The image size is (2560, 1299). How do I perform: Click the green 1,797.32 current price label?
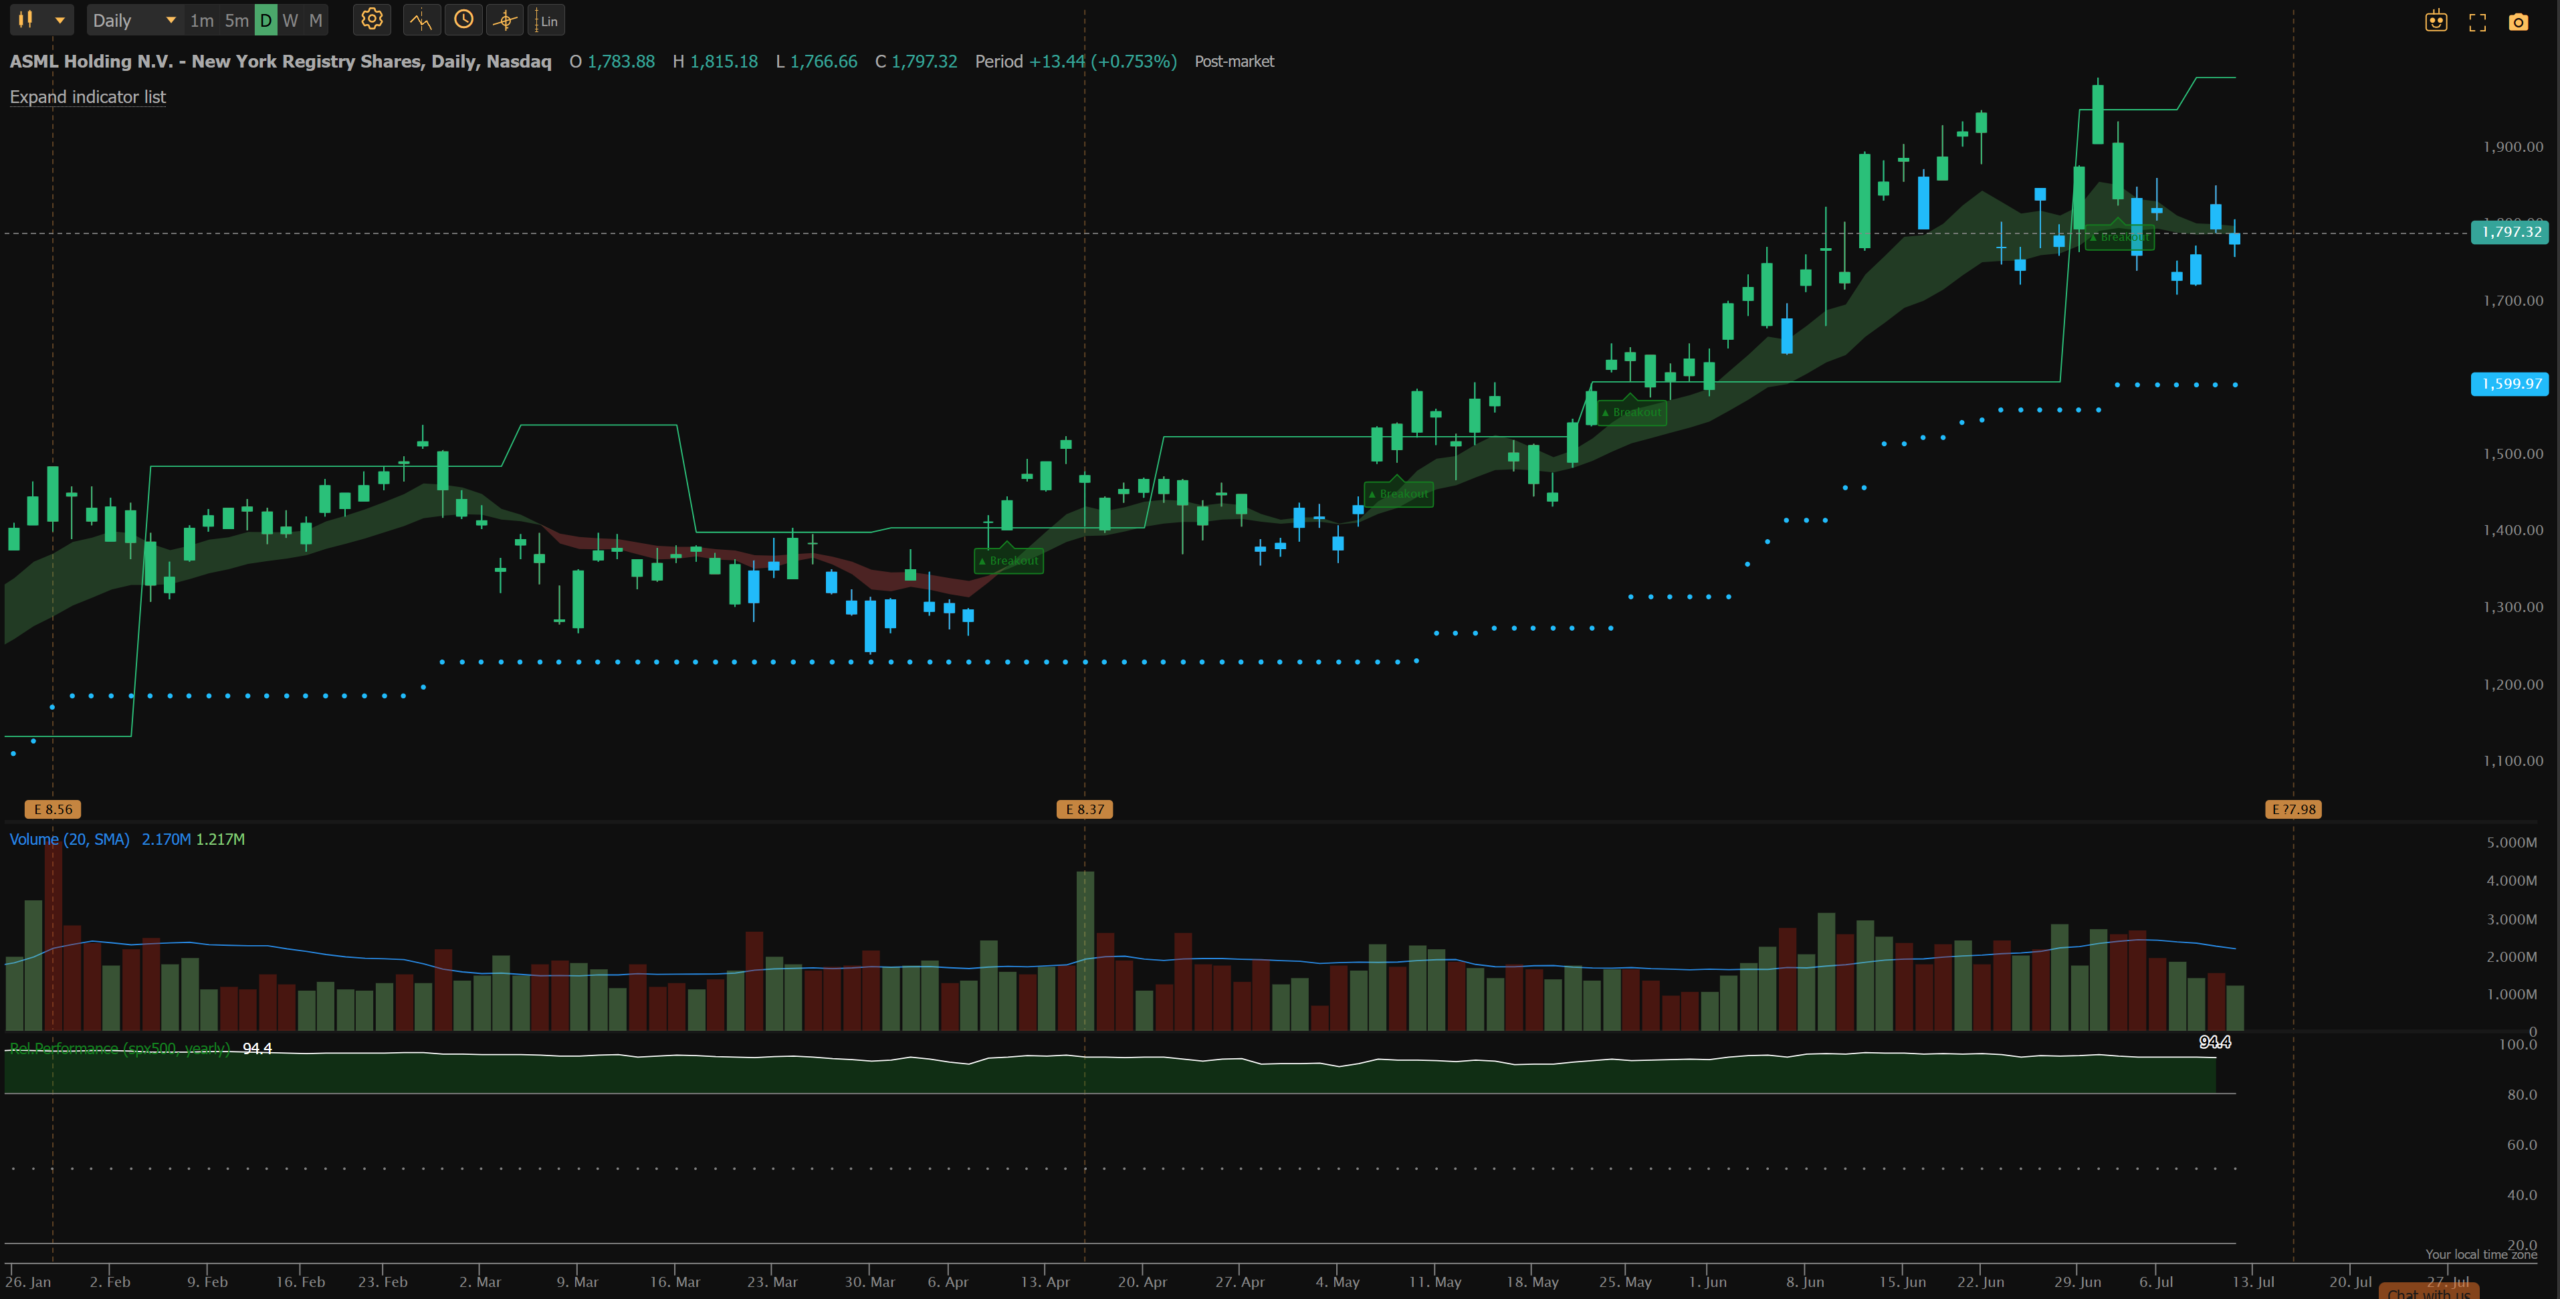coord(2510,232)
